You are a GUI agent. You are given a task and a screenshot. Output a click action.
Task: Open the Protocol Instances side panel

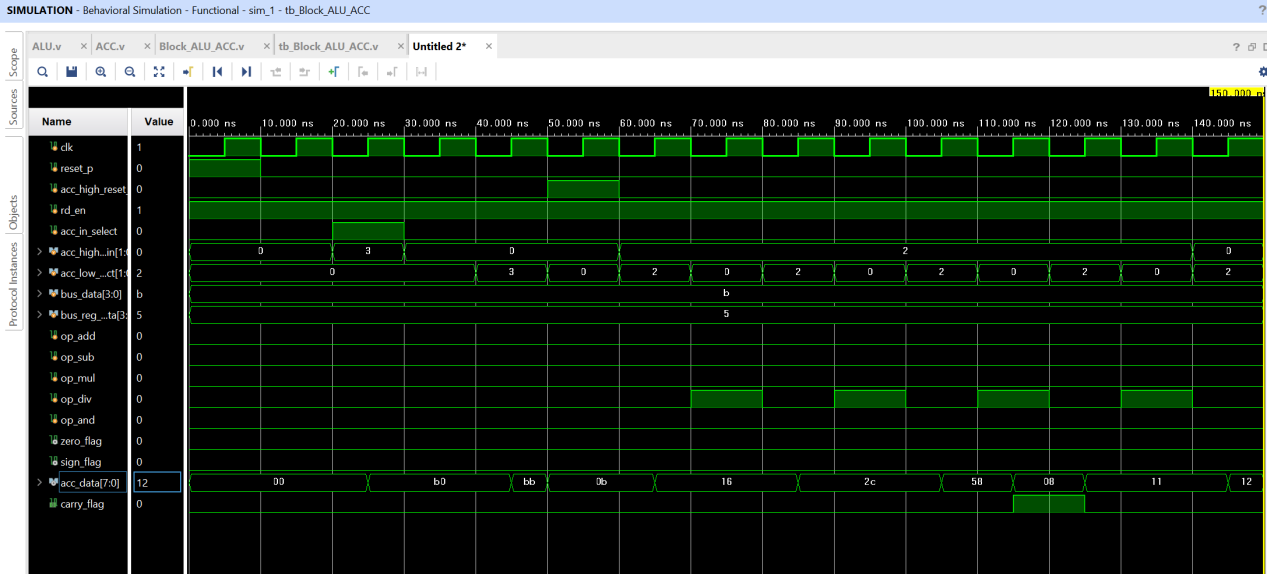point(13,284)
